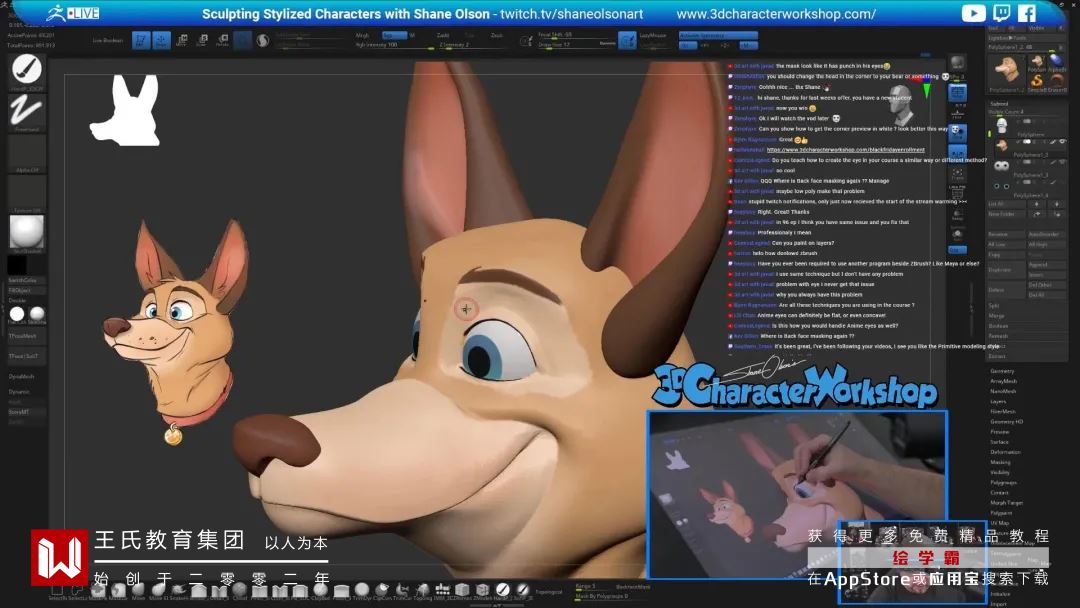
Task: Open the 3dcharacterworkshop blackfriday link in chat
Action: point(846,149)
